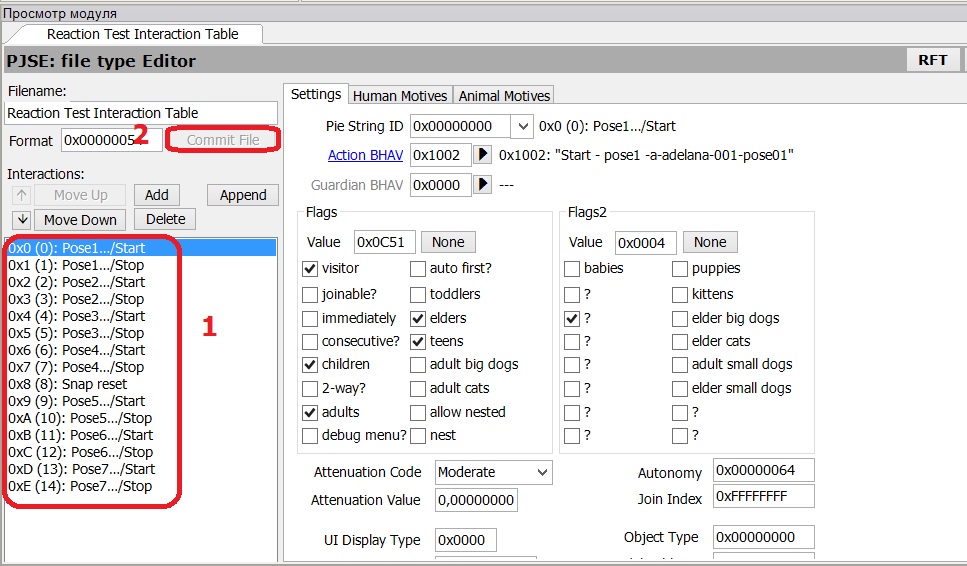This screenshot has height=566, width=967.
Task: Enable the joinable? checkbox
Action: [311, 294]
